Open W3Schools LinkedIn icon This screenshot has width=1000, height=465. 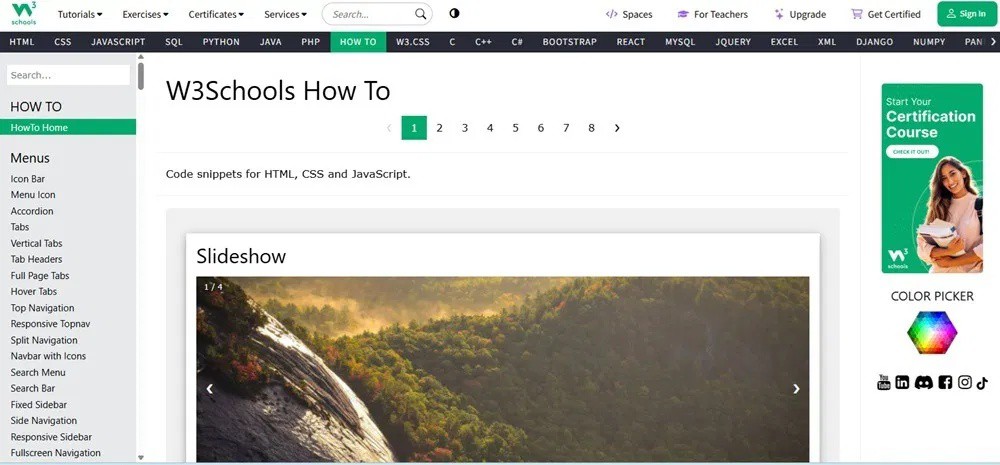coord(902,382)
